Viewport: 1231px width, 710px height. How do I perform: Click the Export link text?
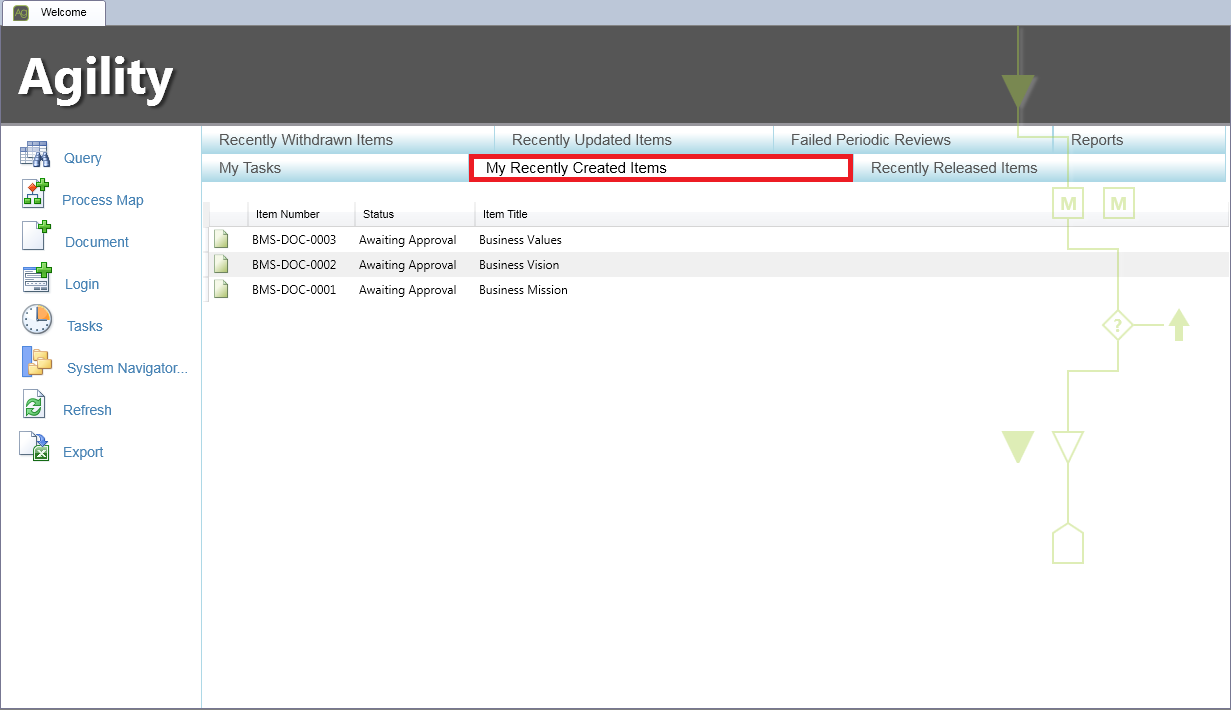pos(83,452)
